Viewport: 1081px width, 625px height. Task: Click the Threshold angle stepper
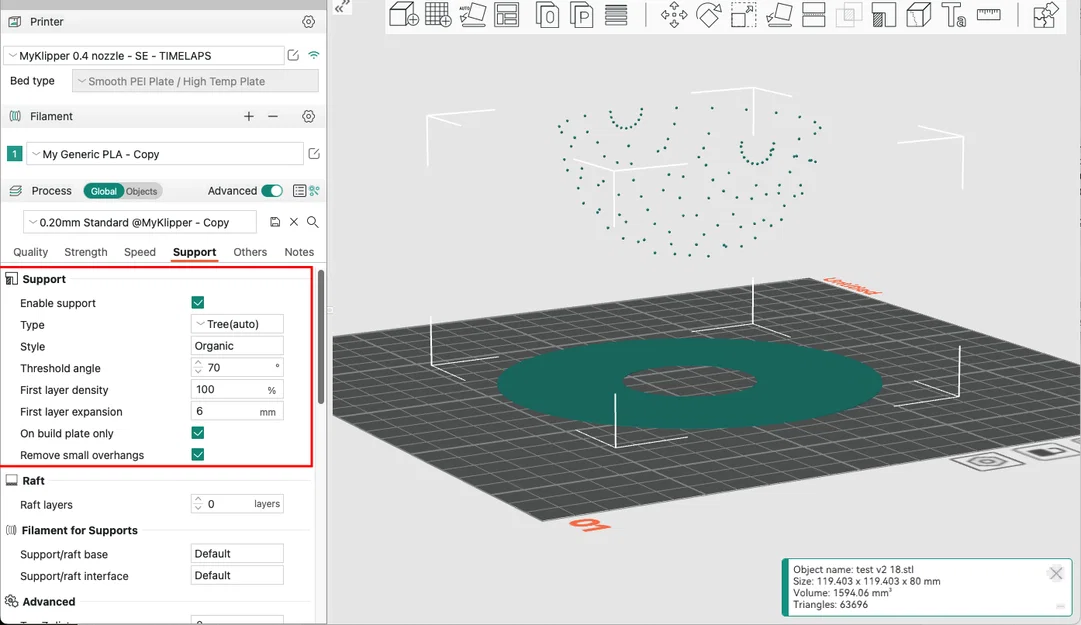click(x=198, y=367)
